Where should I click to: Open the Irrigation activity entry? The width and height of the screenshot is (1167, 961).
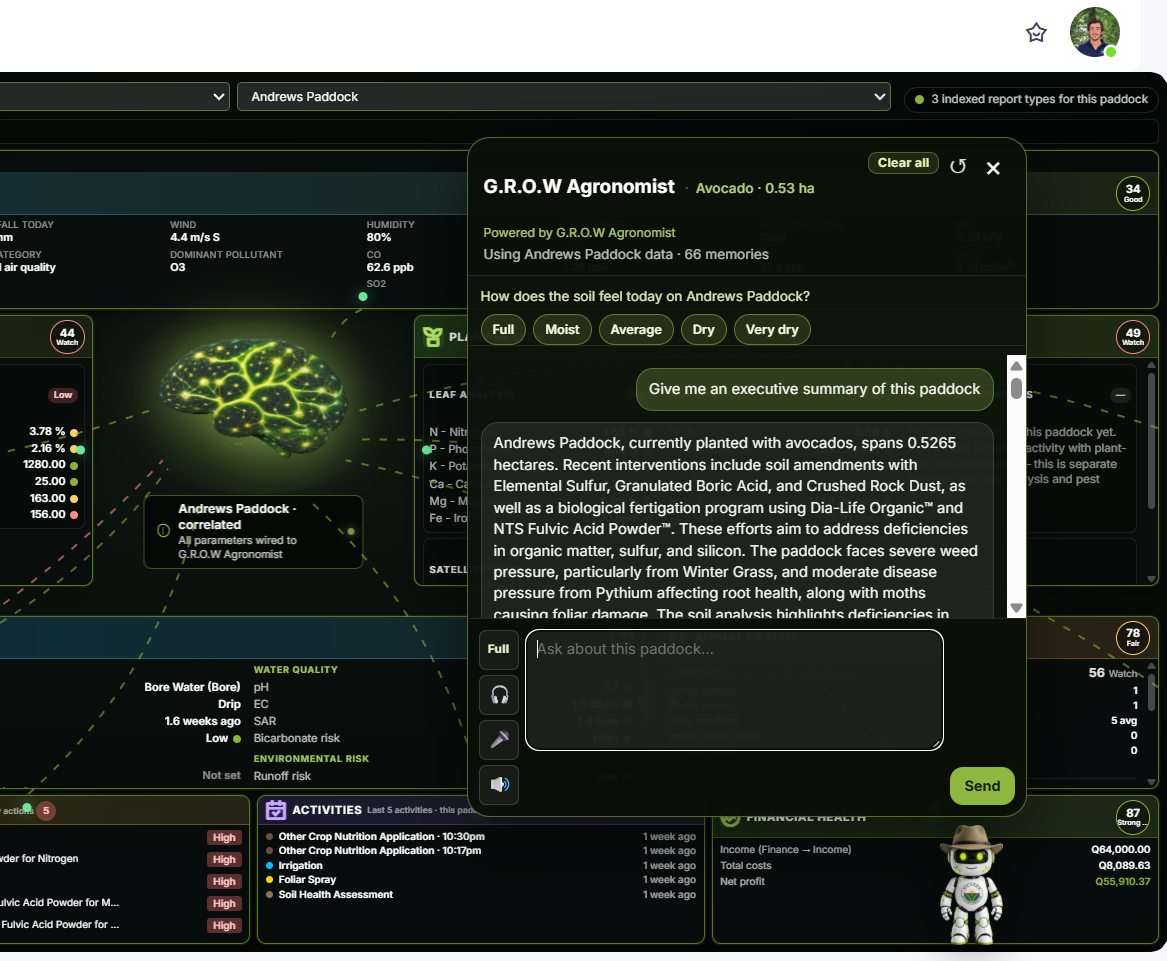[x=300, y=866]
